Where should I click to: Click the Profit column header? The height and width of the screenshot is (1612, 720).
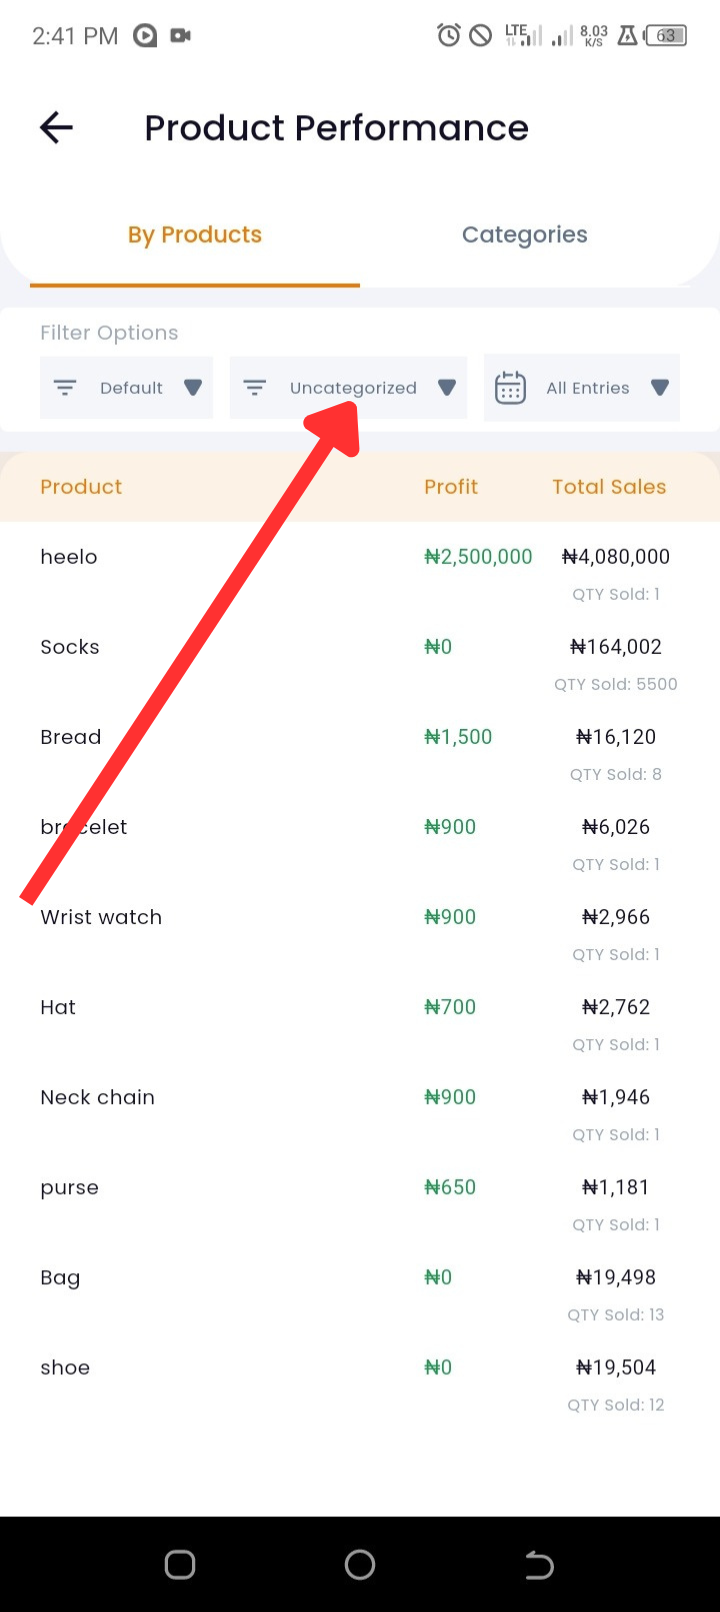(x=451, y=487)
